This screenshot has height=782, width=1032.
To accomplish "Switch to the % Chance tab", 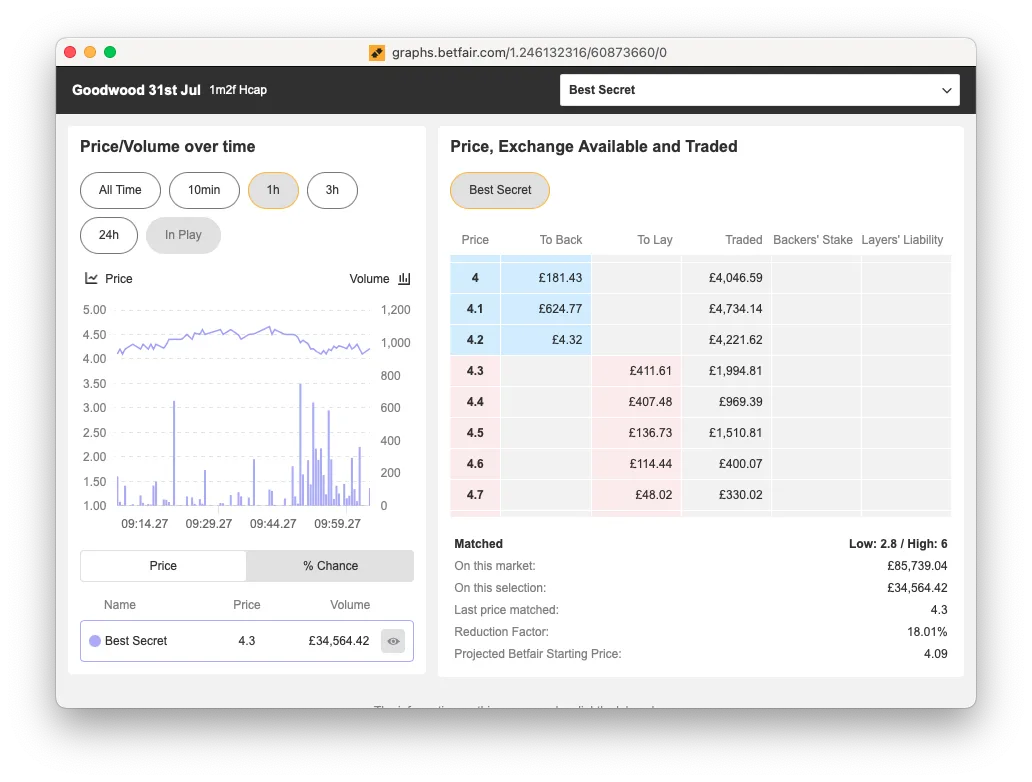I will click(330, 566).
